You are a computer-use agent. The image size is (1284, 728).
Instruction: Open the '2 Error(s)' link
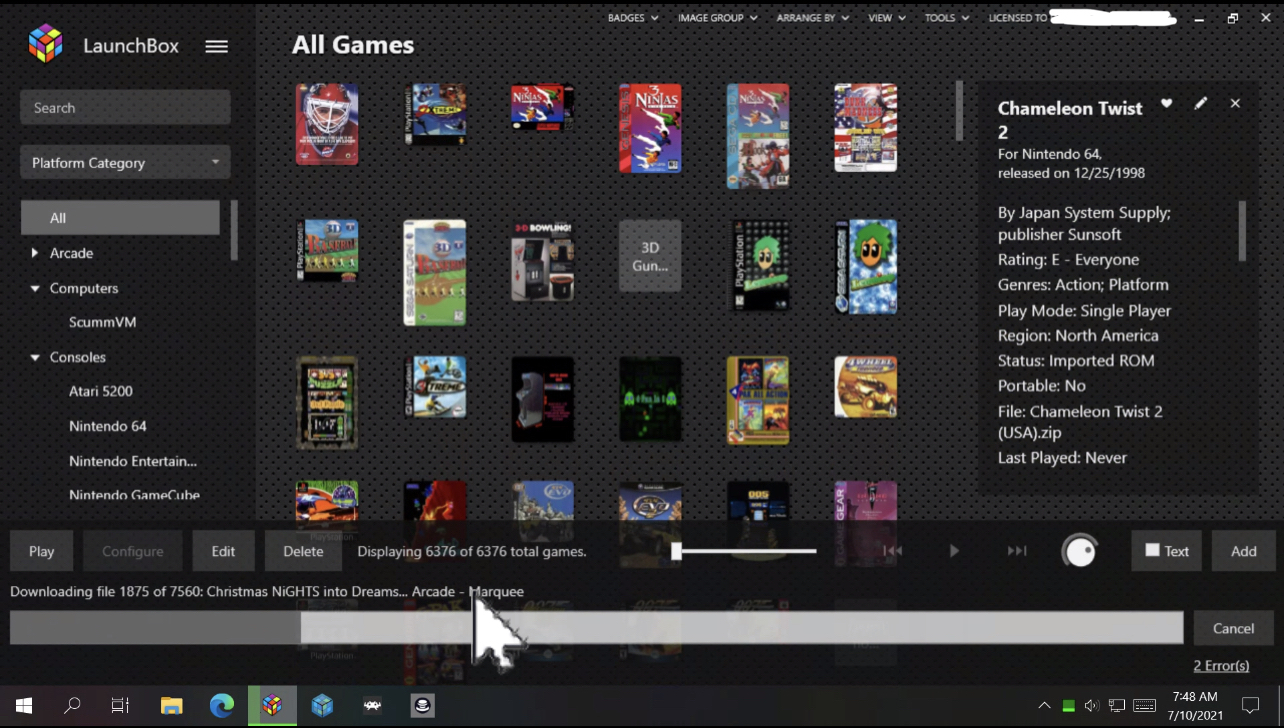(1221, 665)
